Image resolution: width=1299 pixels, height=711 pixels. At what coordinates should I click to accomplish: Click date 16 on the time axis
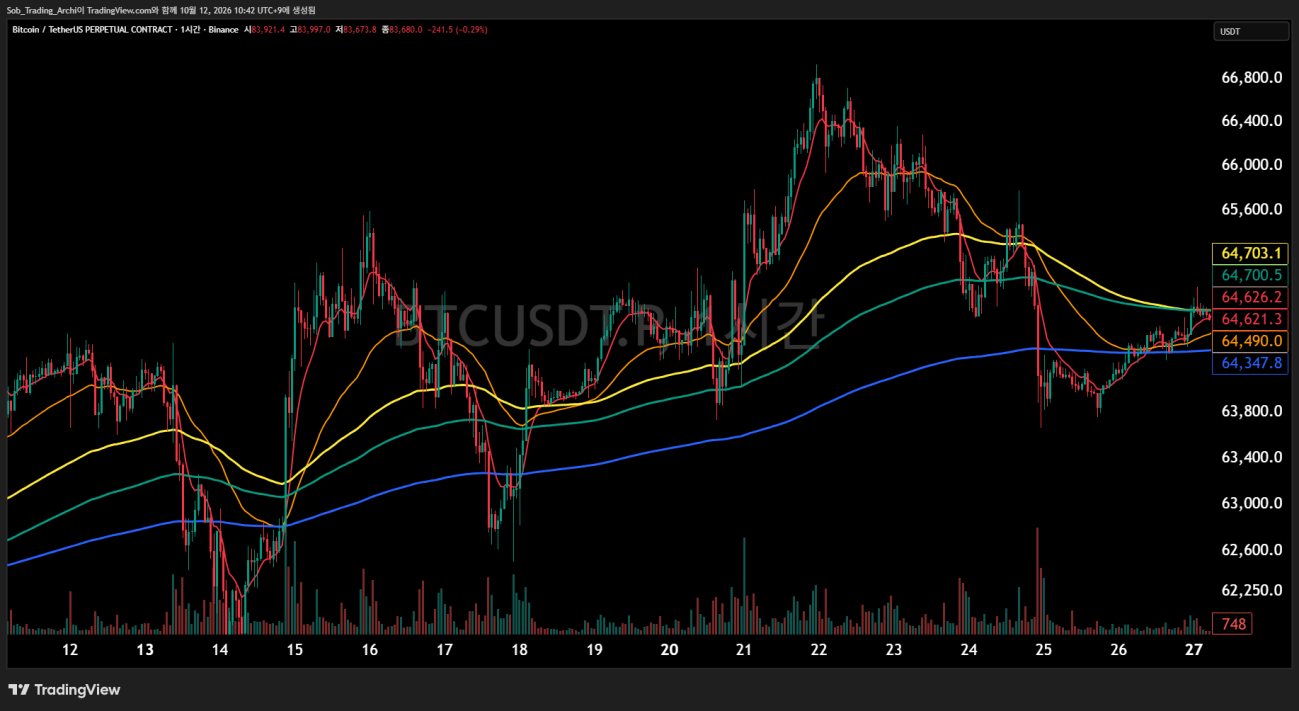click(x=370, y=650)
